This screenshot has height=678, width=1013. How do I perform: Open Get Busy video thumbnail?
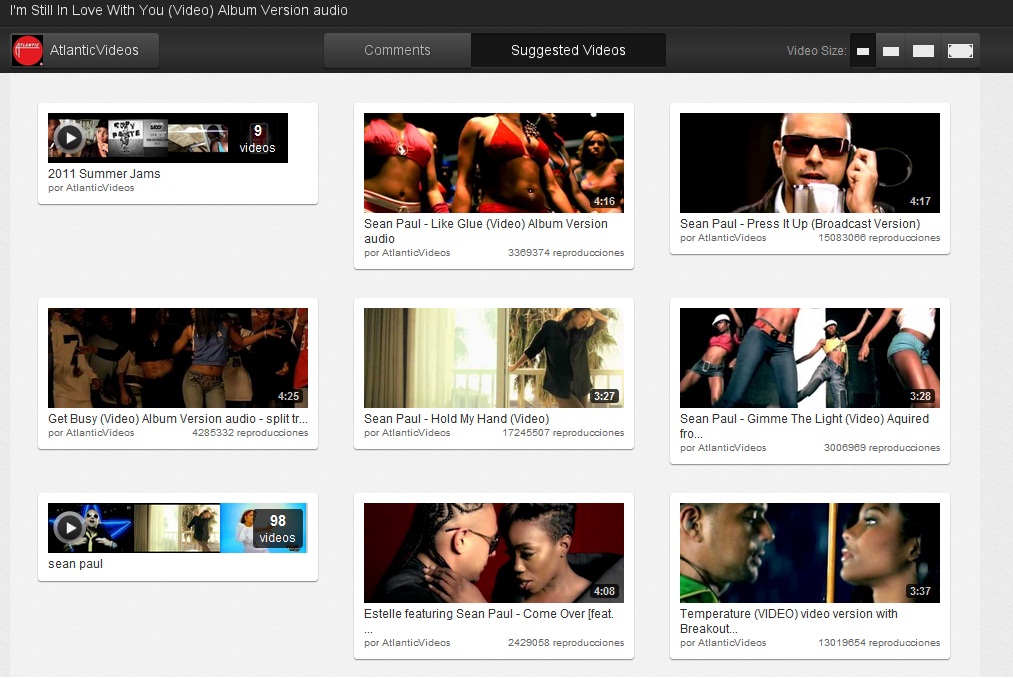pos(178,358)
